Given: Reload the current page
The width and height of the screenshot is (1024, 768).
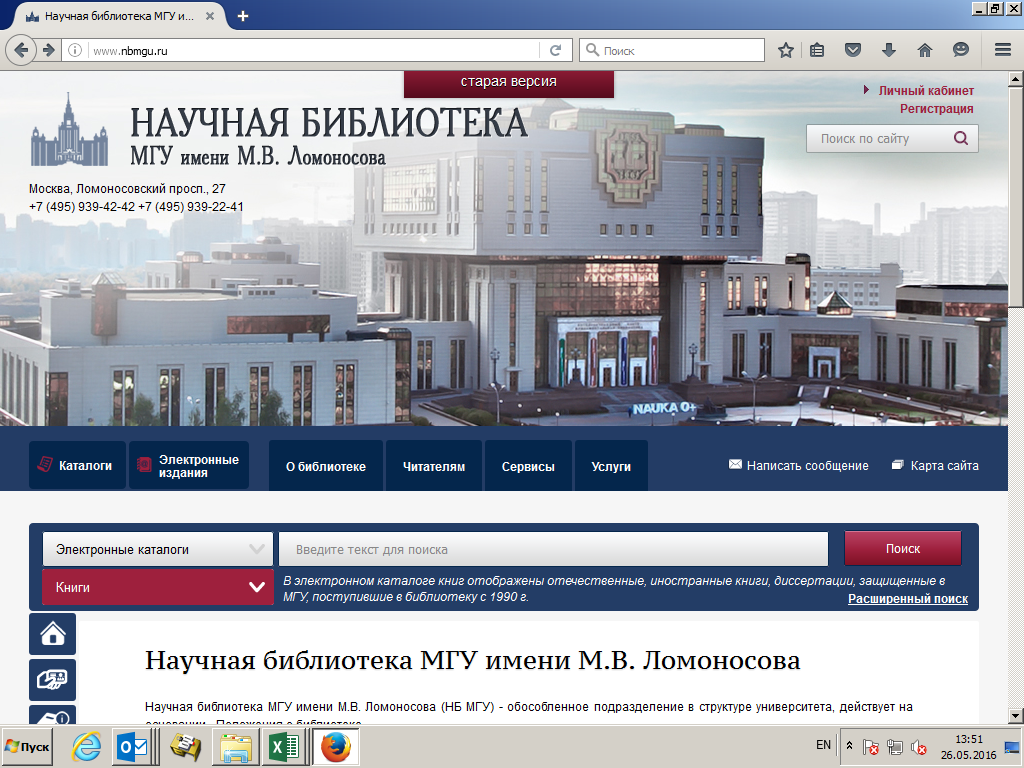Looking at the screenshot, I should point(556,50).
